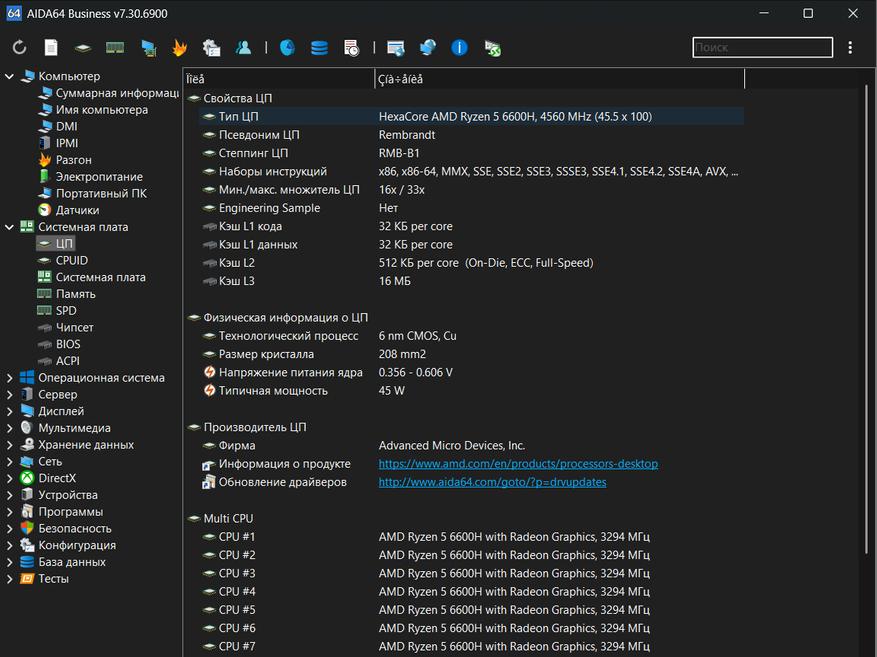Click the CPU chip toolbar icon
This screenshot has width=877, height=657.
click(x=83, y=48)
